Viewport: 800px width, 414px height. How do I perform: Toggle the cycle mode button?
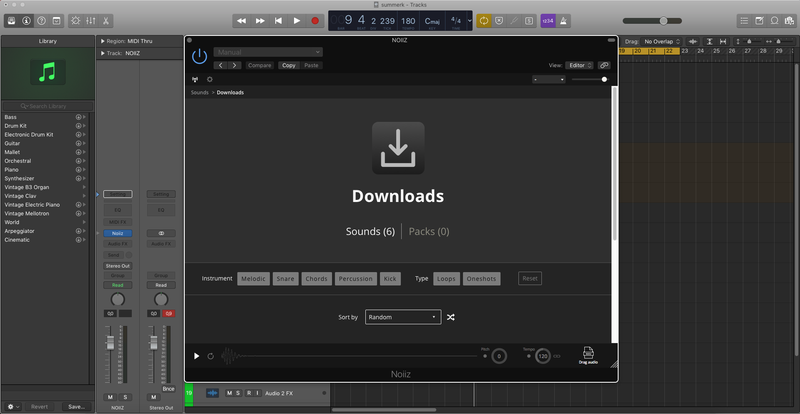click(x=484, y=20)
